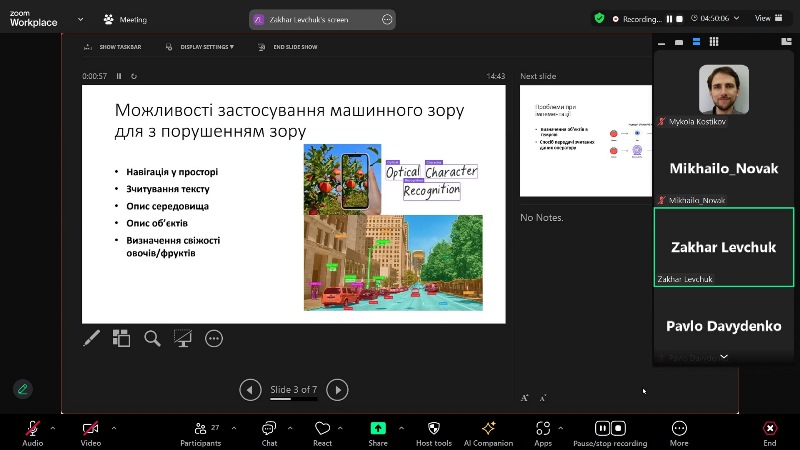Pause the meeting recording in bottom bar
This screenshot has width=800, height=450.
tap(602, 428)
